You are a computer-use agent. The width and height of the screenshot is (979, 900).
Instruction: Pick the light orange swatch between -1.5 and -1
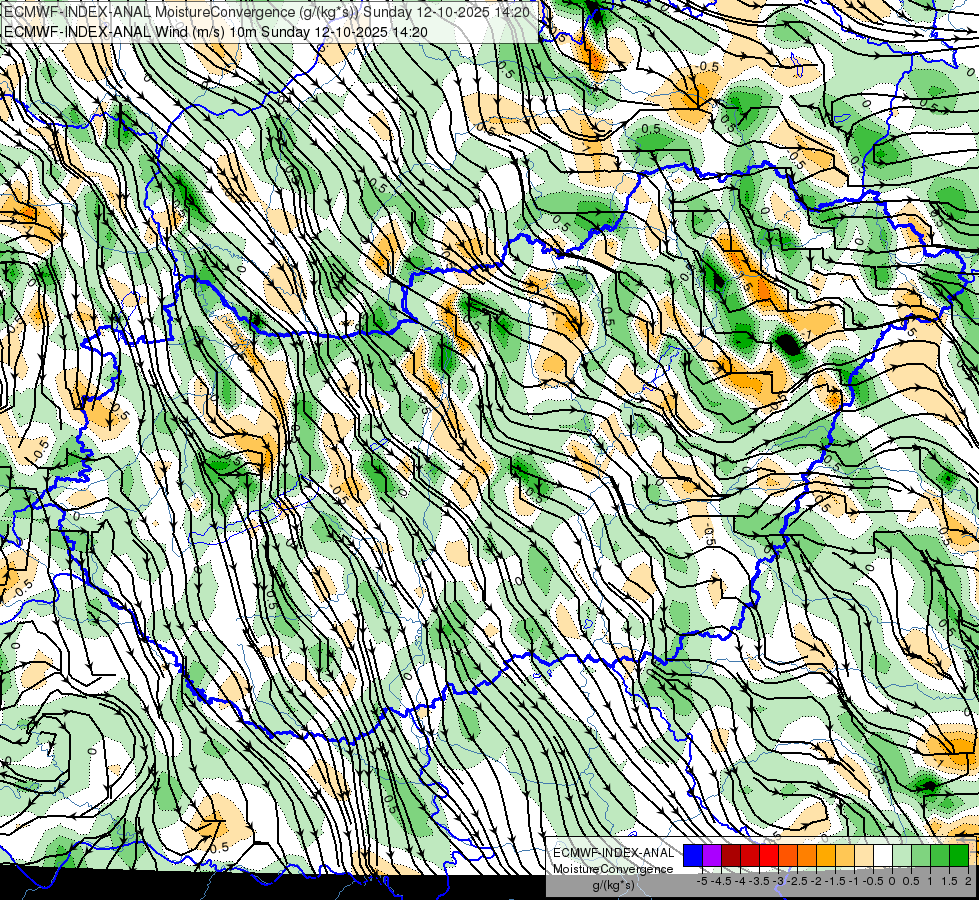(845, 856)
